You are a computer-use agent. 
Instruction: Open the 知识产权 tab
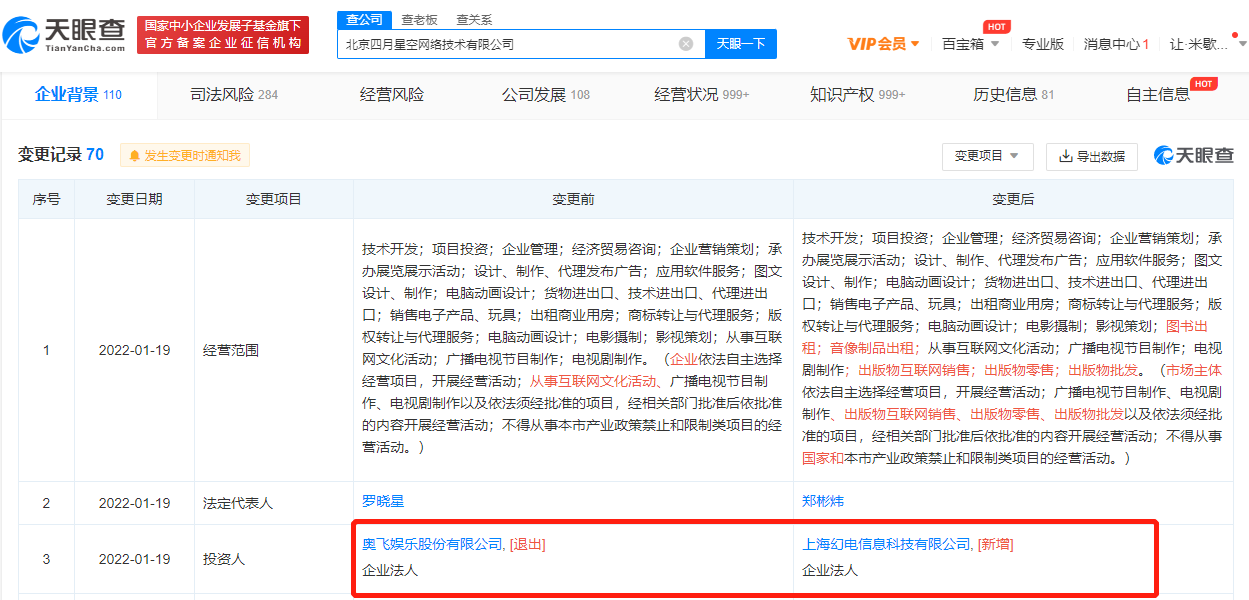pyautogui.click(x=857, y=95)
